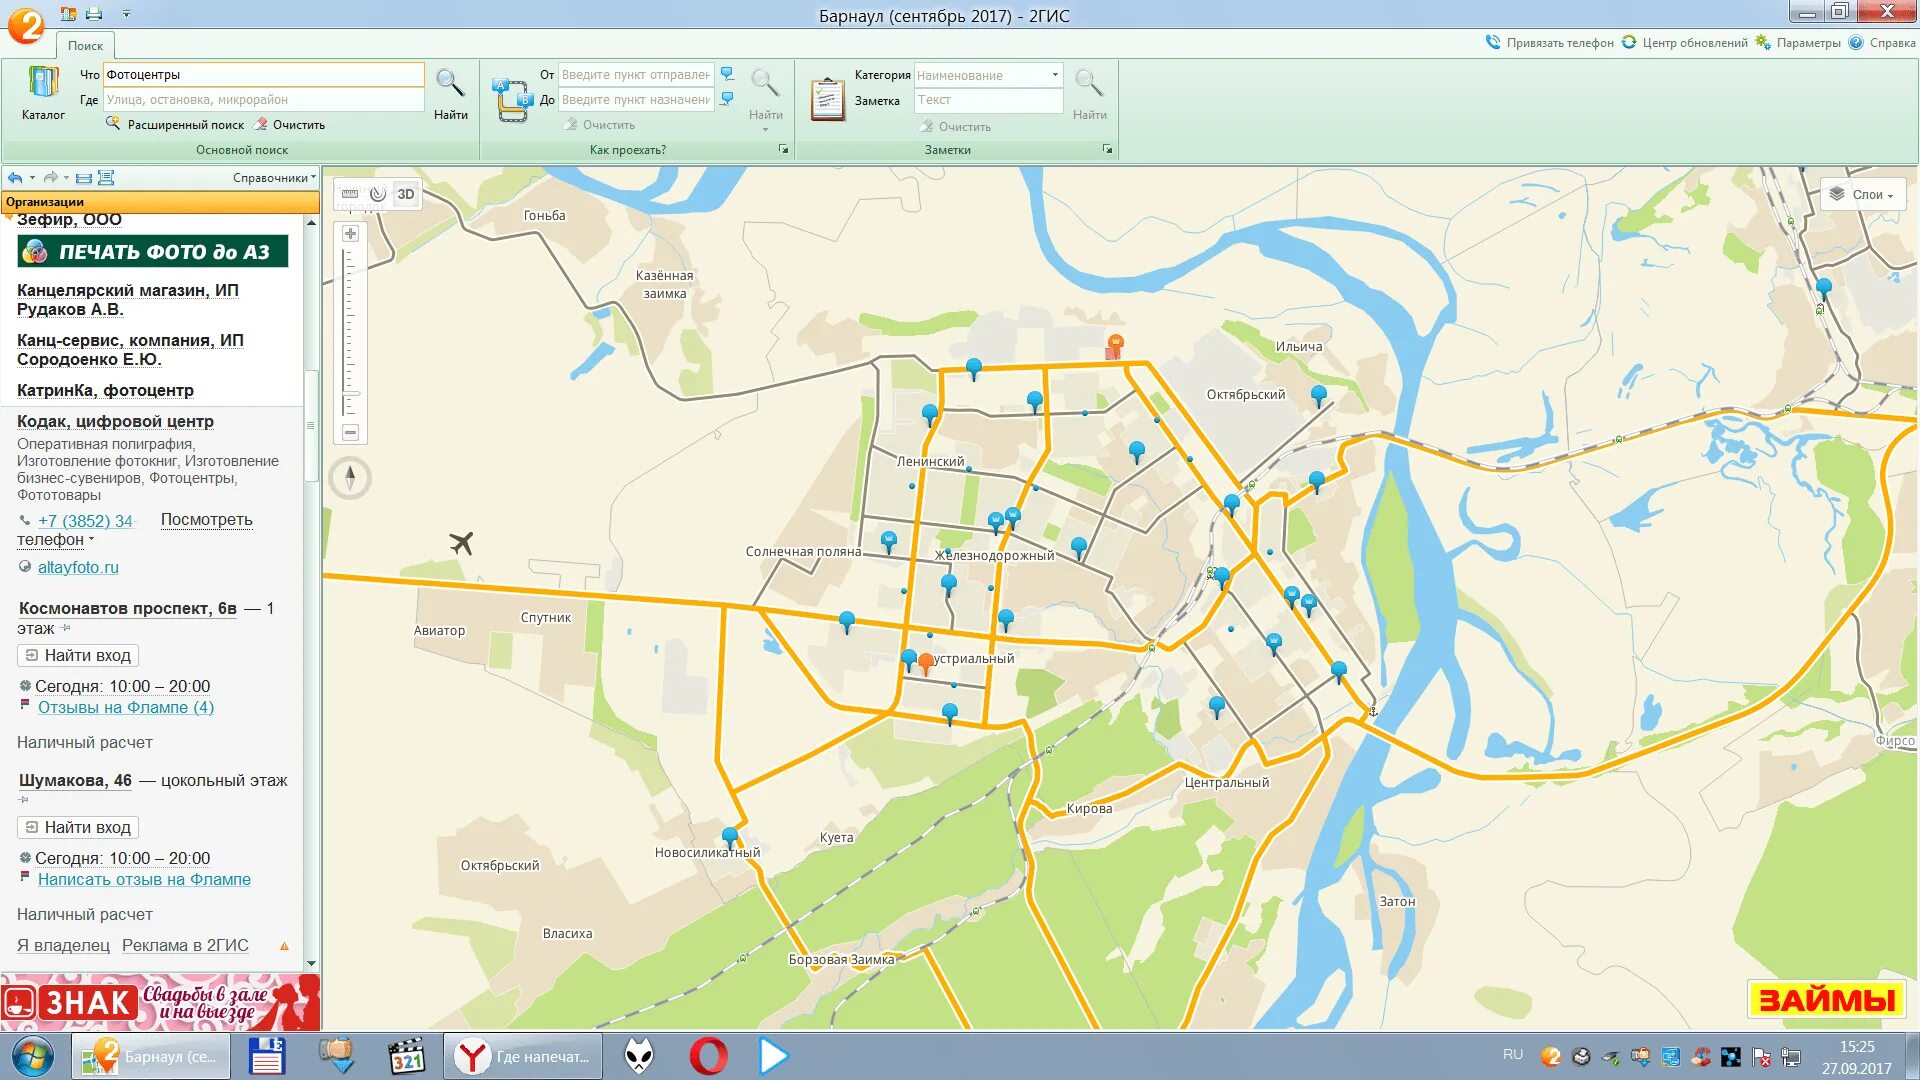
Task: Click the От departure point field
Action: pos(636,75)
